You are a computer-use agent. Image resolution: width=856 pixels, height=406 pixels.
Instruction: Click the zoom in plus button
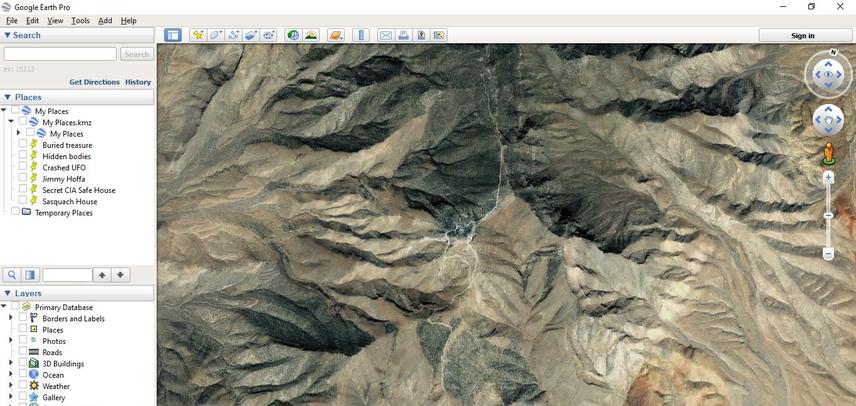[x=828, y=177]
